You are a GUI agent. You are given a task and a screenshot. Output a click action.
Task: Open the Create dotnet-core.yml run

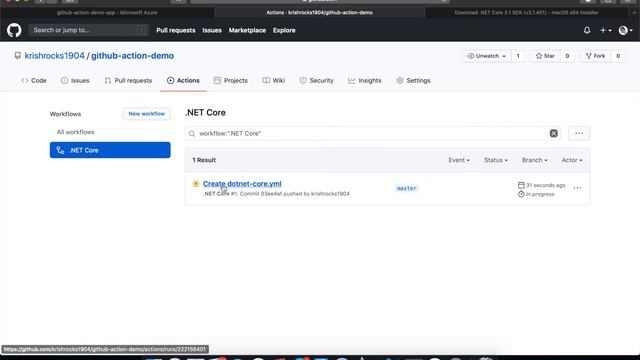(x=242, y=184)
